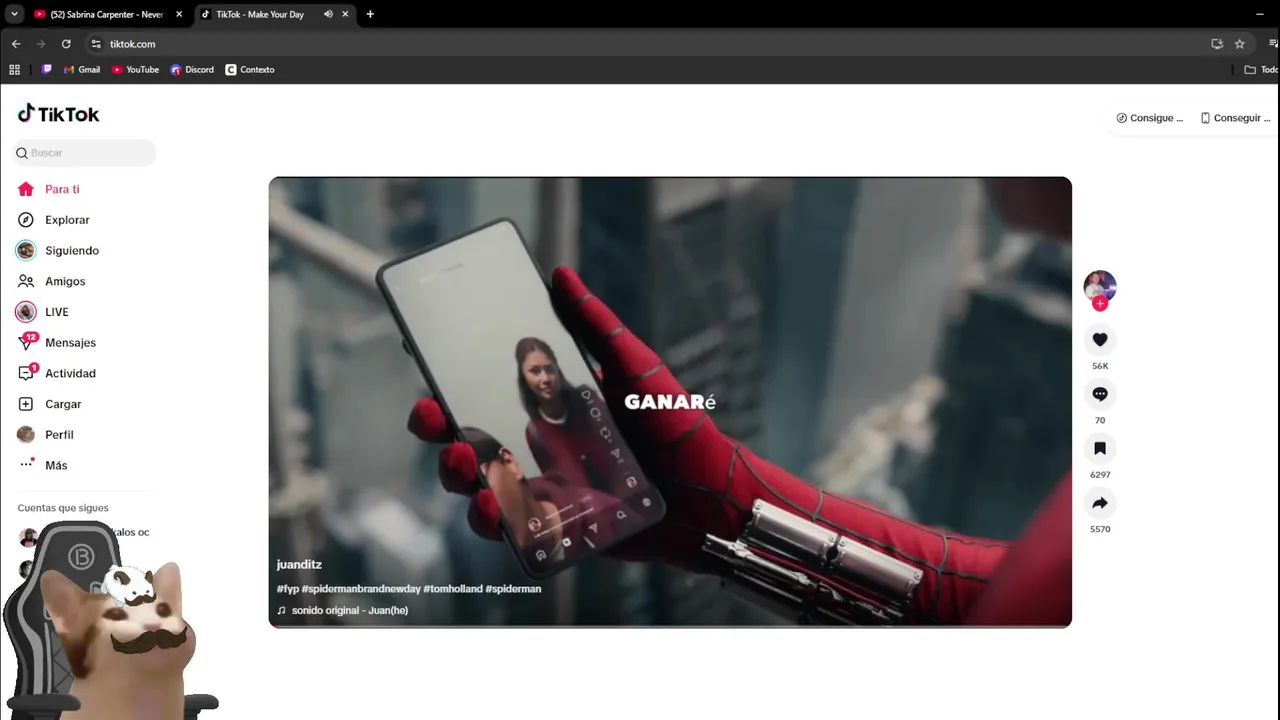Click the Cargar upload icon
Image resolution: width=1280 pixels, height=720 pixels.
26,404
